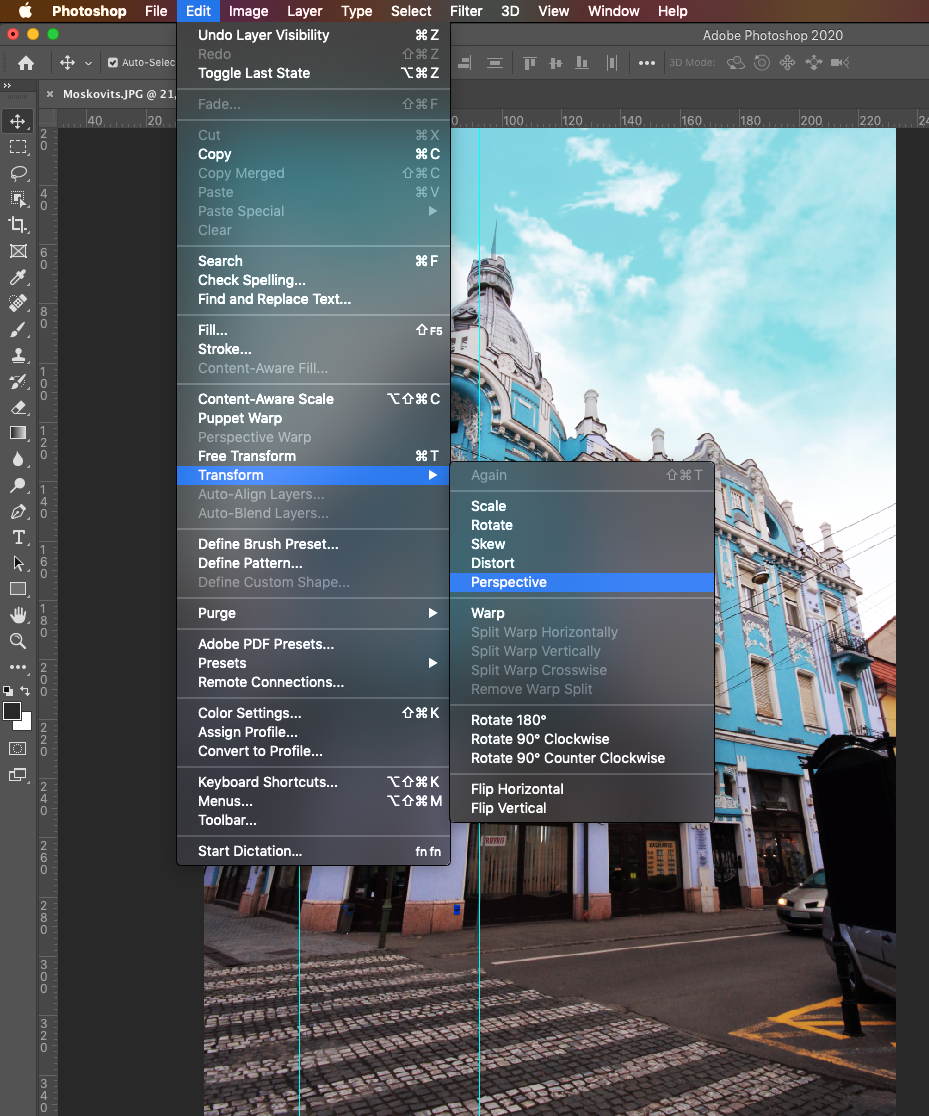Viewport: 929px width, 1116px height.
Task: Choose Content-Aware Scale
Action: [313, 399]
